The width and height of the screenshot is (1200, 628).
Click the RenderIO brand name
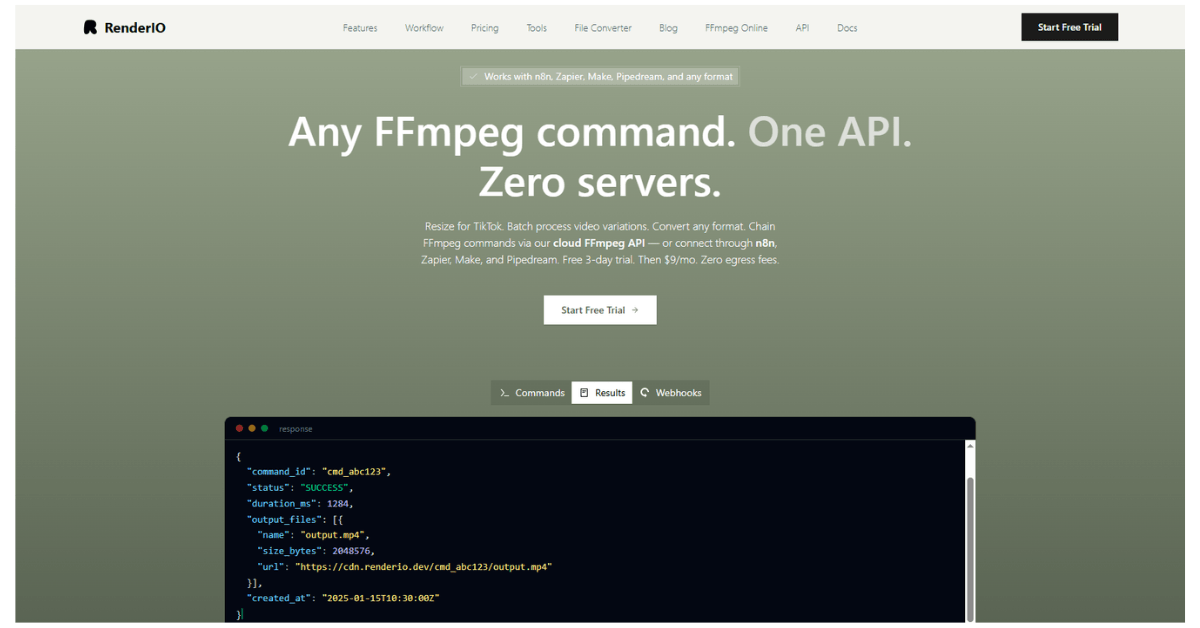pos(135,28)
